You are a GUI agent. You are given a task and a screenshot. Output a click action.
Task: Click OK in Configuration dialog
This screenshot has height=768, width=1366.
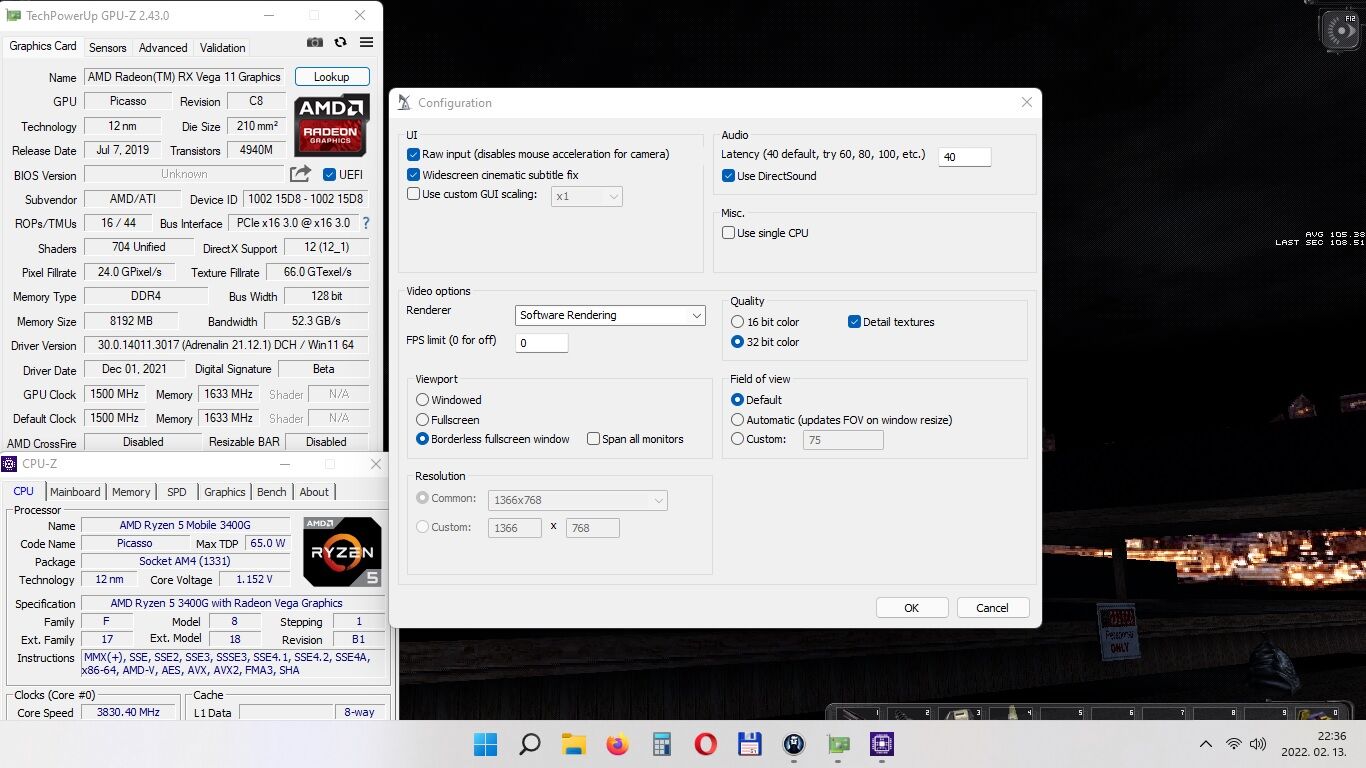pos(912,608)
